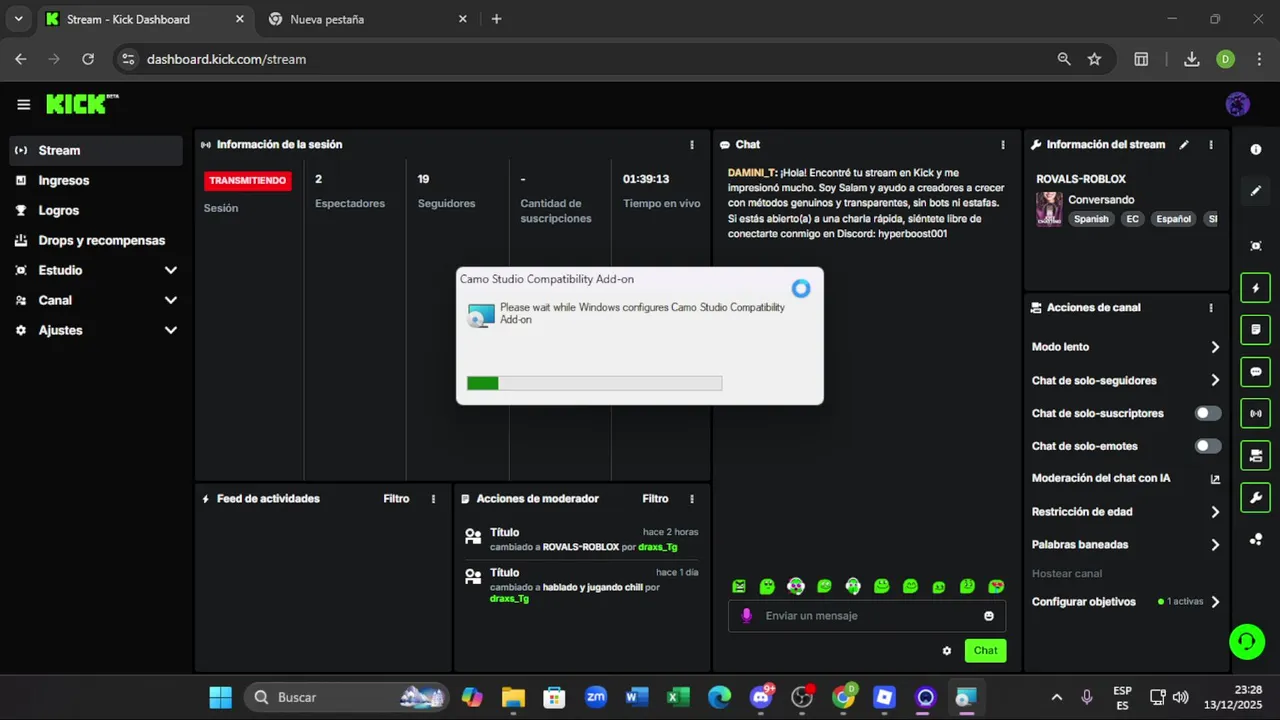
Task: Open Feed de actividades three-dot menu
Action: 433,499
